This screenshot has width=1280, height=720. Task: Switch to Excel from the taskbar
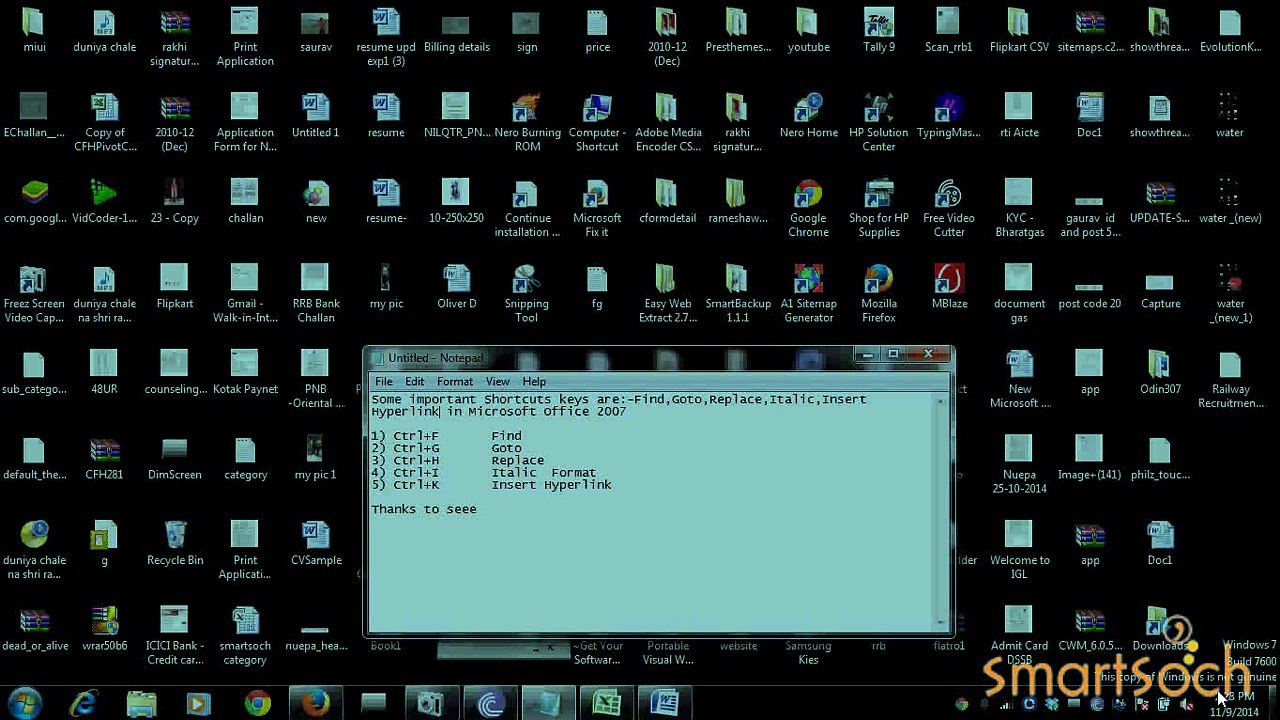tap(606, 703)
